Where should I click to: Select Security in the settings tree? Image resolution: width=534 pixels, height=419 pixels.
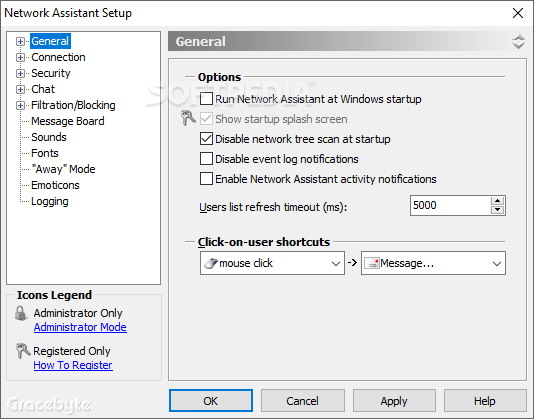click(51, 73)
